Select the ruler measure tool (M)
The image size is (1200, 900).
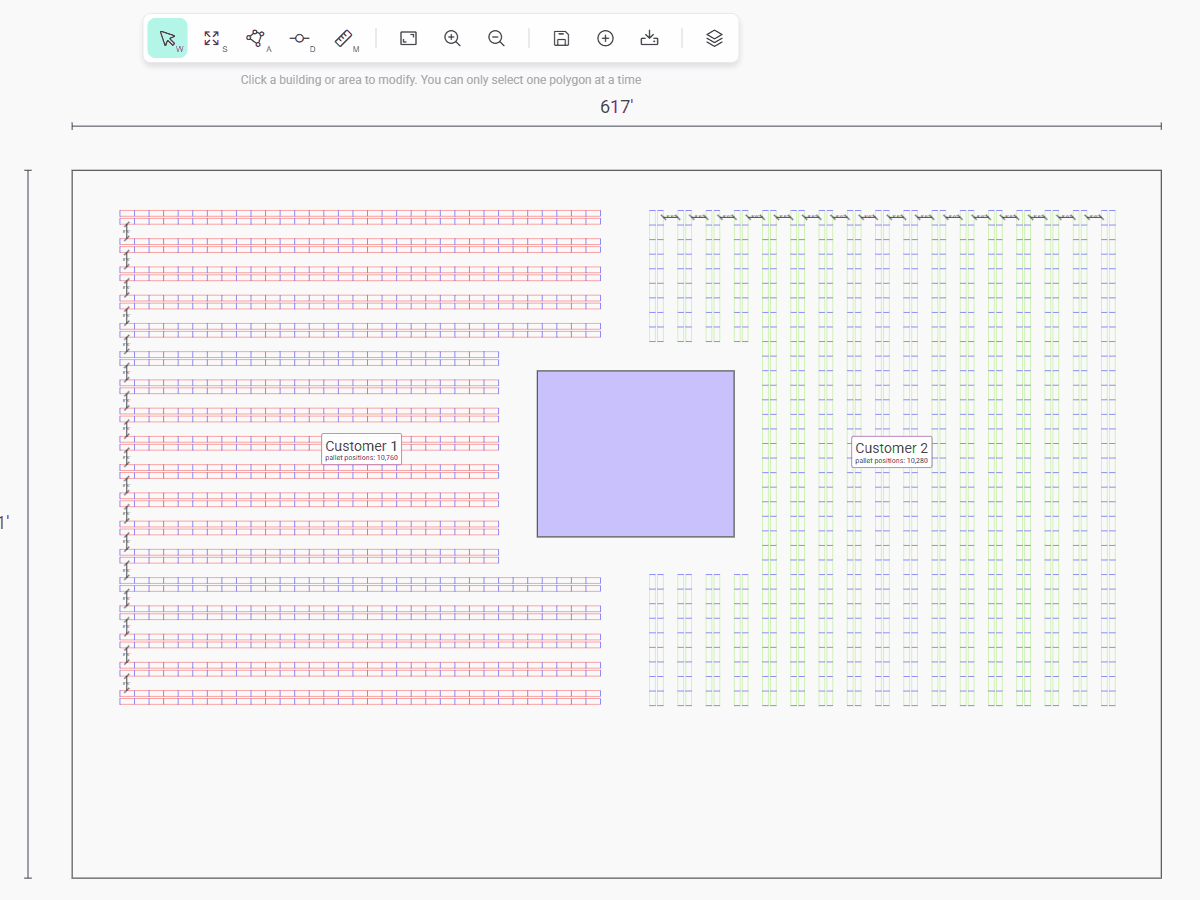pyautogui.click(x=344, y=38)
